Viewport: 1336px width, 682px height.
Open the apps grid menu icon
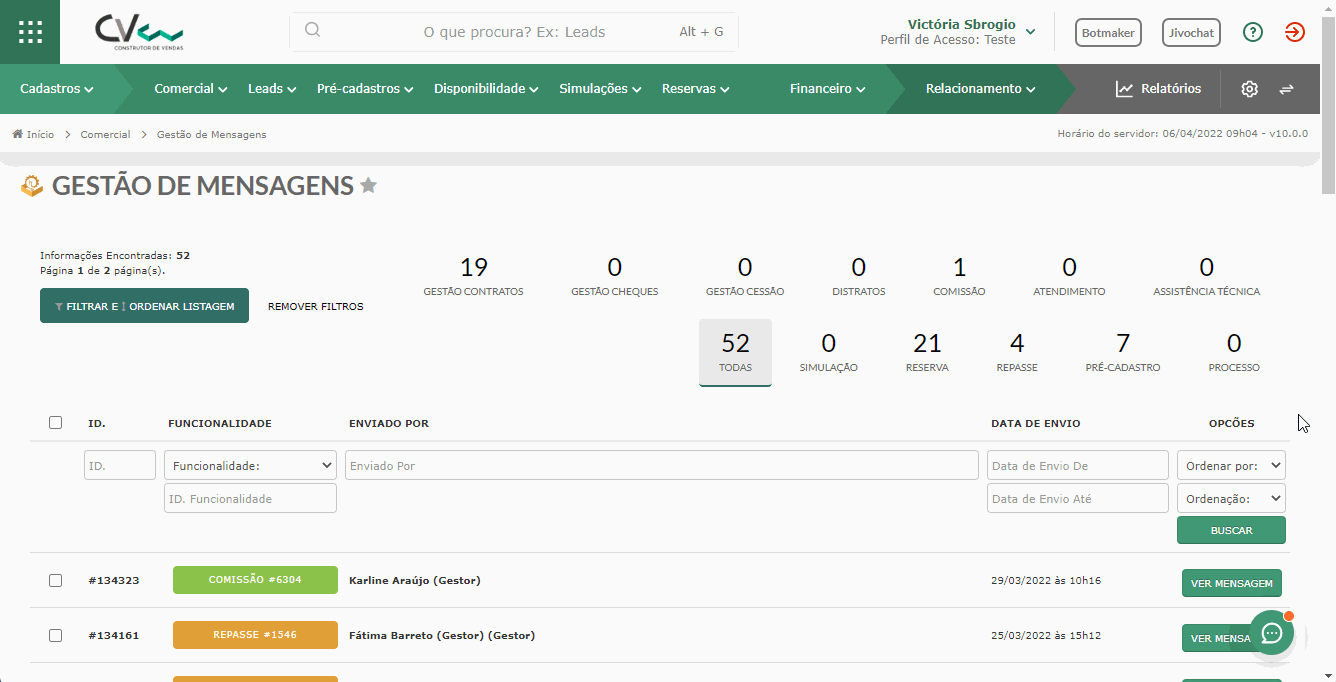pyautogui.click(x=30, y=32)
